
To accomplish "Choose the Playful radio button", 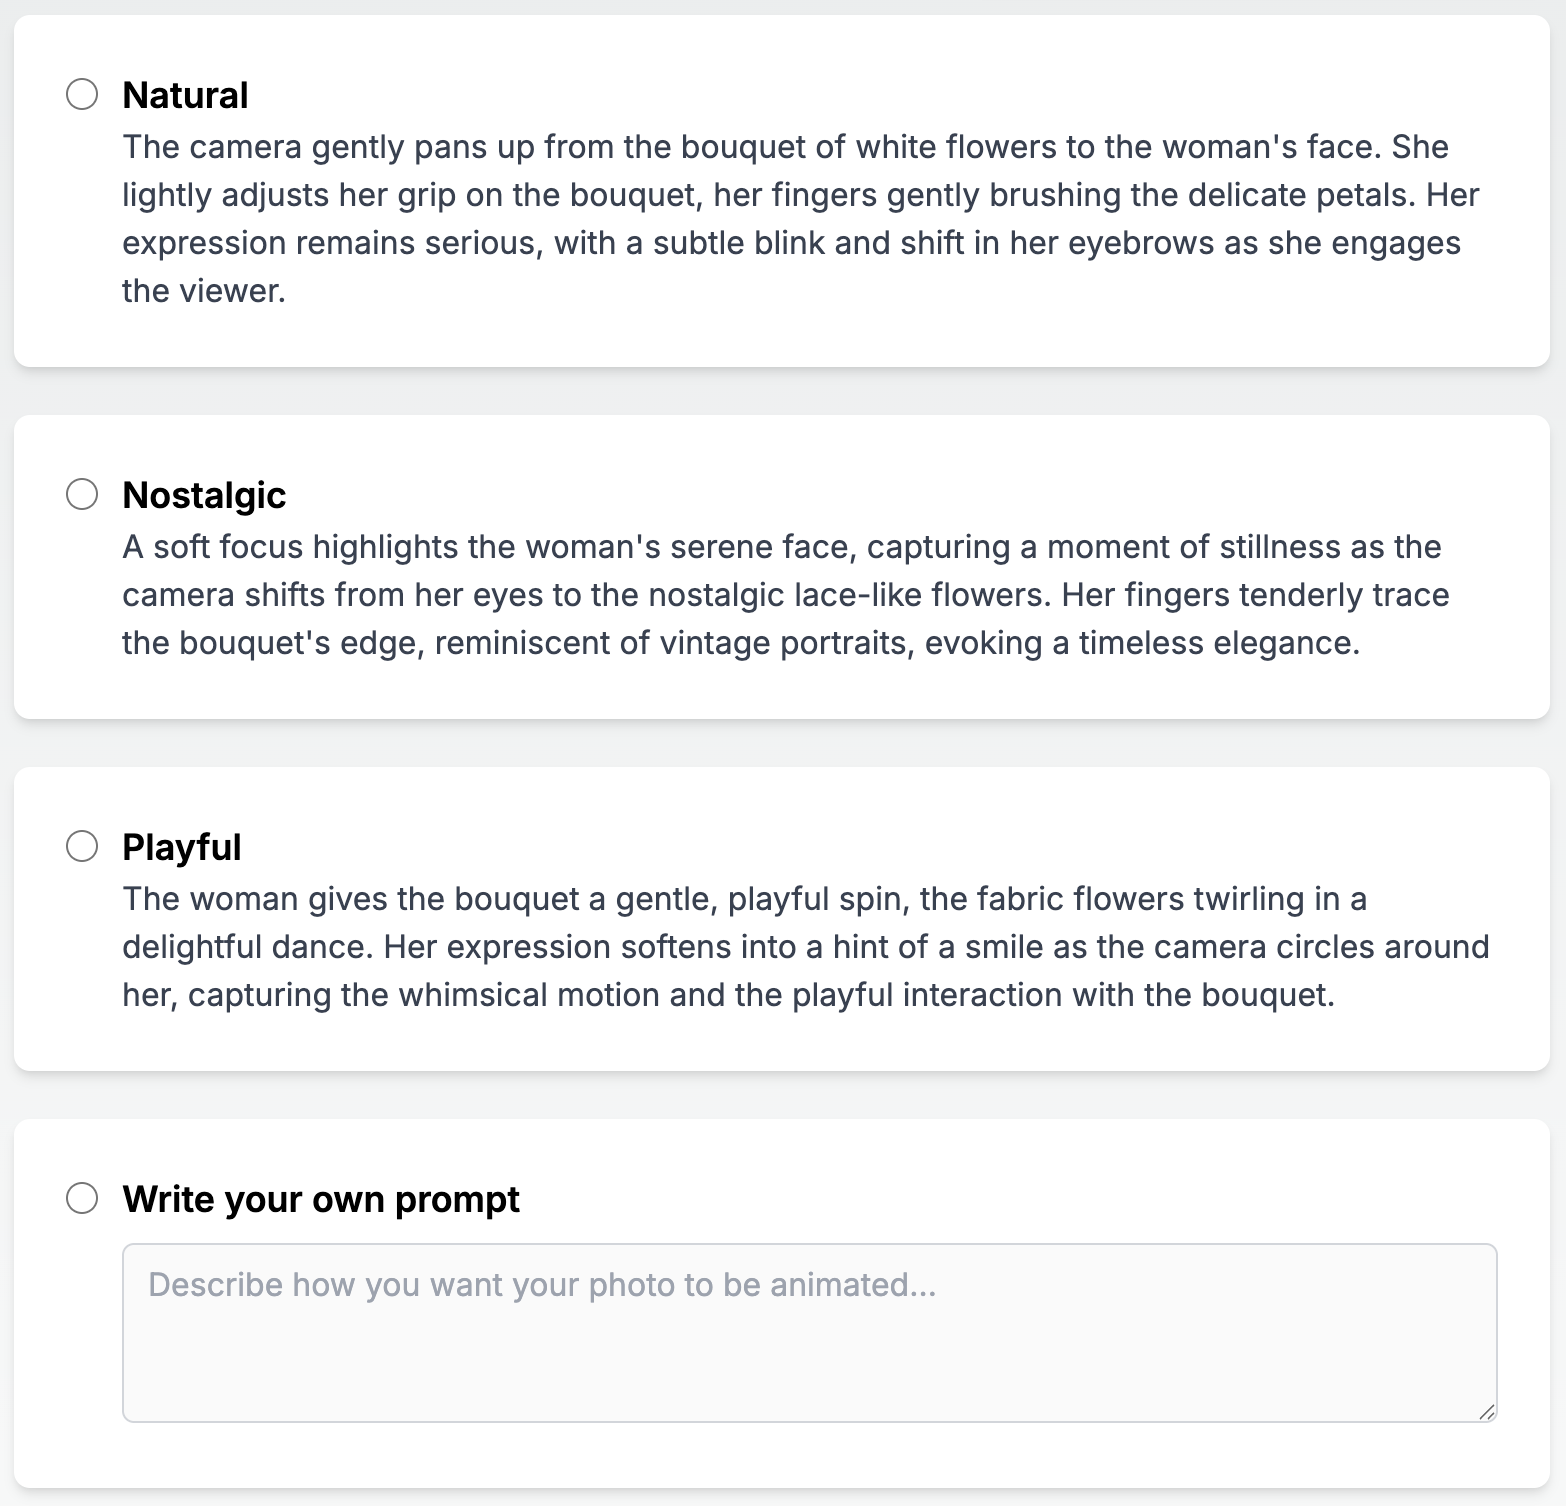I will [82, 846].
